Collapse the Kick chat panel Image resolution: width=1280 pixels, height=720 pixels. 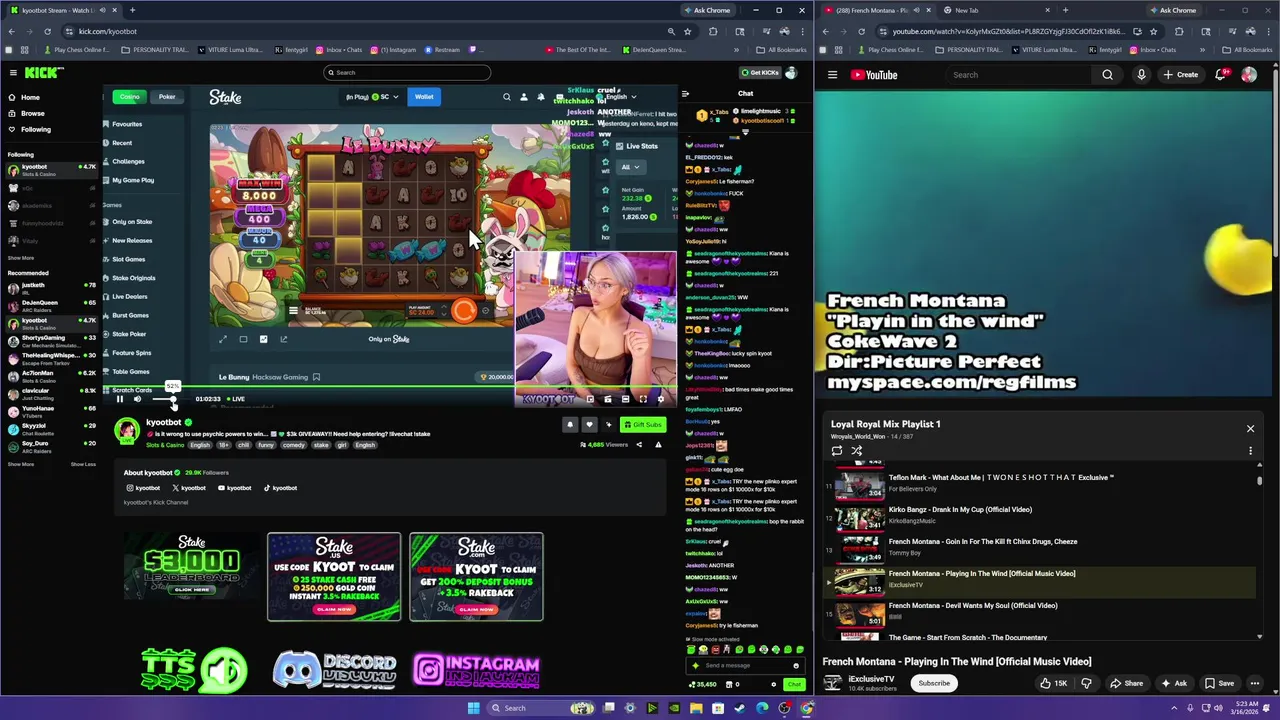(685, 93)
